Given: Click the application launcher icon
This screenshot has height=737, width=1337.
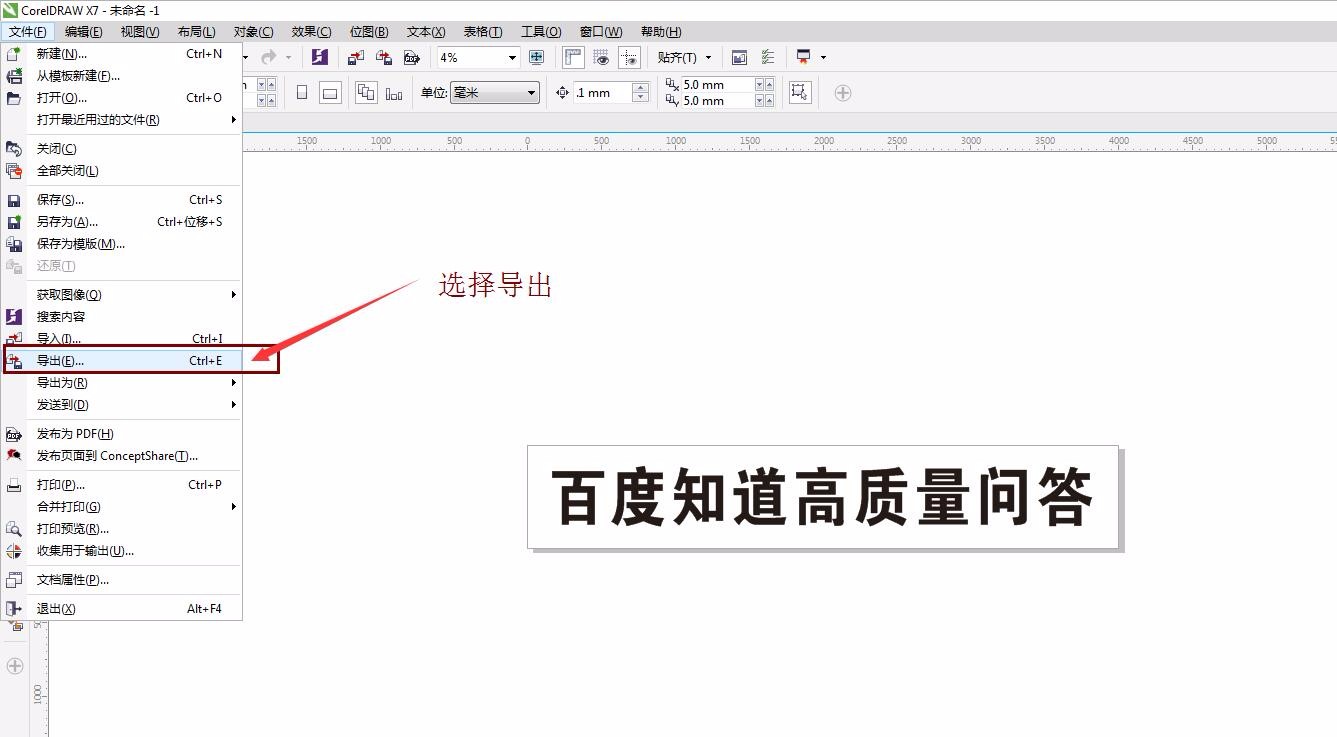Looking at the screenshot, I should click(803, 57).
